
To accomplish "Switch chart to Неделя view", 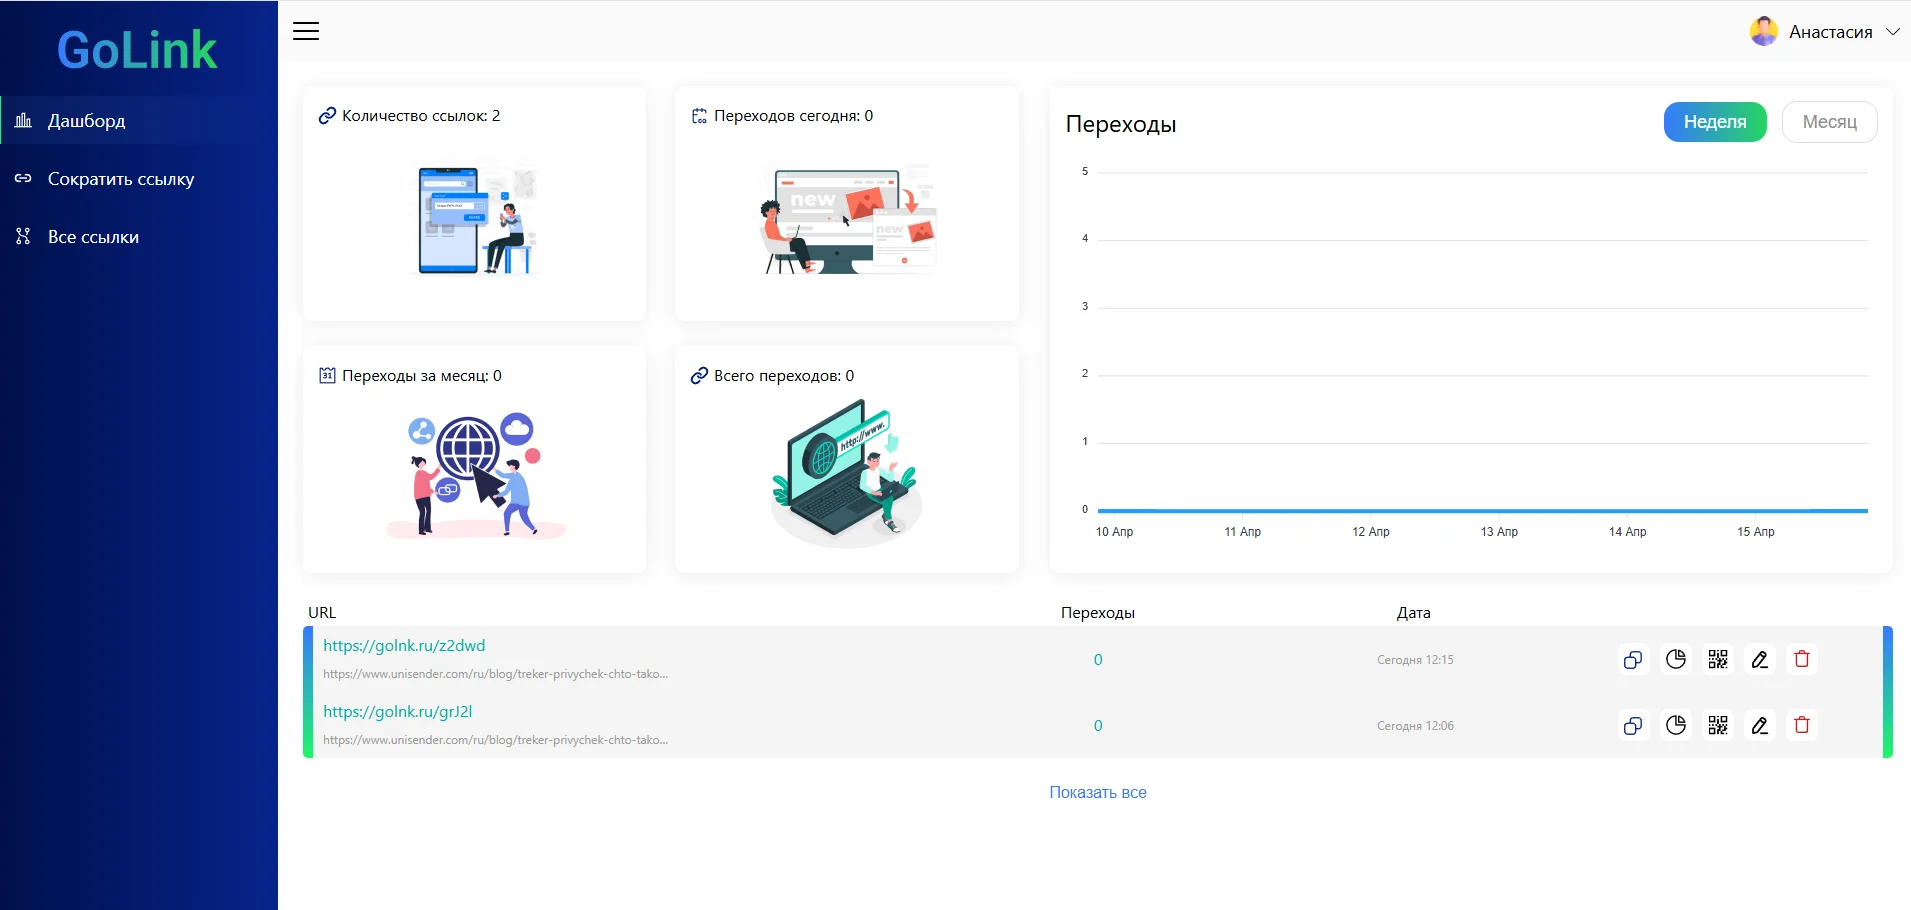I will pyautogui.click(x=1715, y=122).
